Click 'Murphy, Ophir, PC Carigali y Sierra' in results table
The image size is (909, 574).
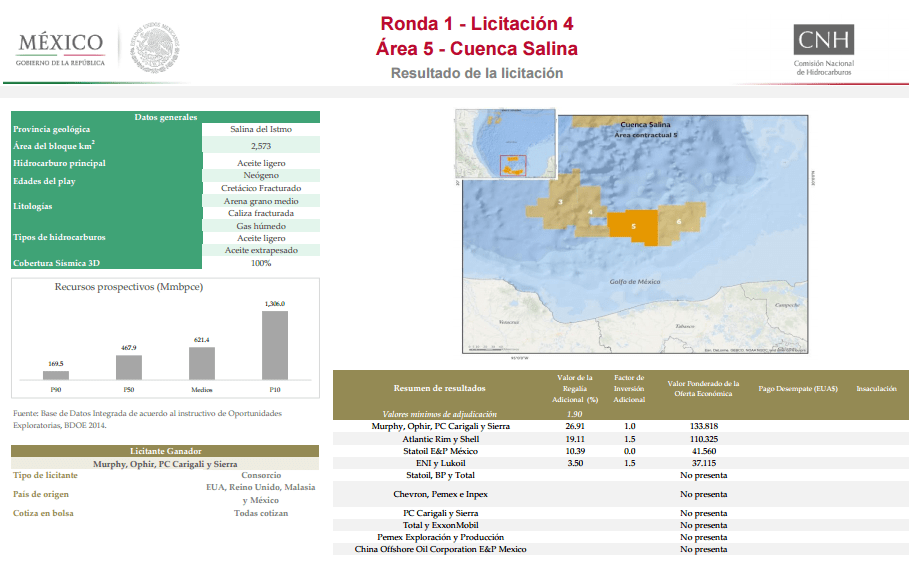coord(441,426)
